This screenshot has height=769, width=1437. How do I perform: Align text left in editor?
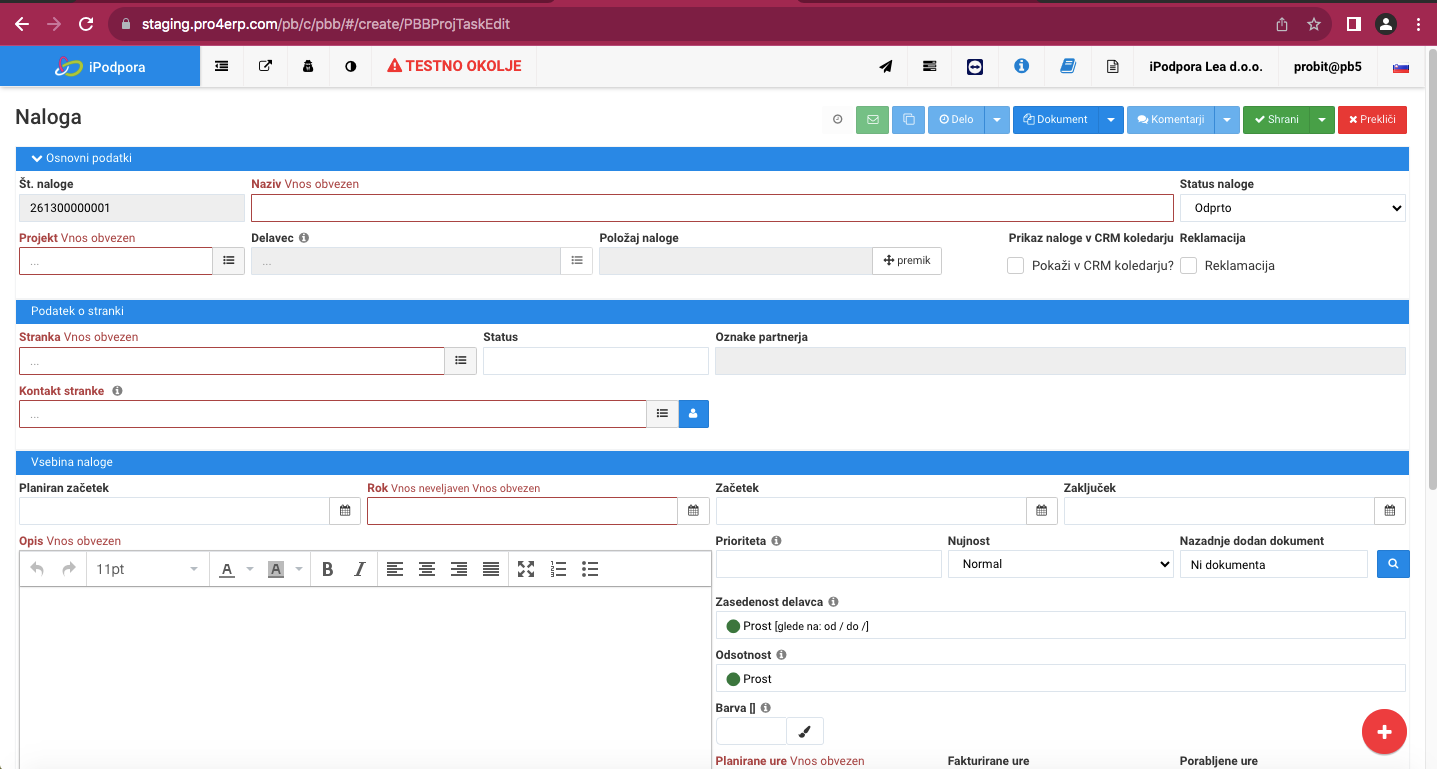395,569
